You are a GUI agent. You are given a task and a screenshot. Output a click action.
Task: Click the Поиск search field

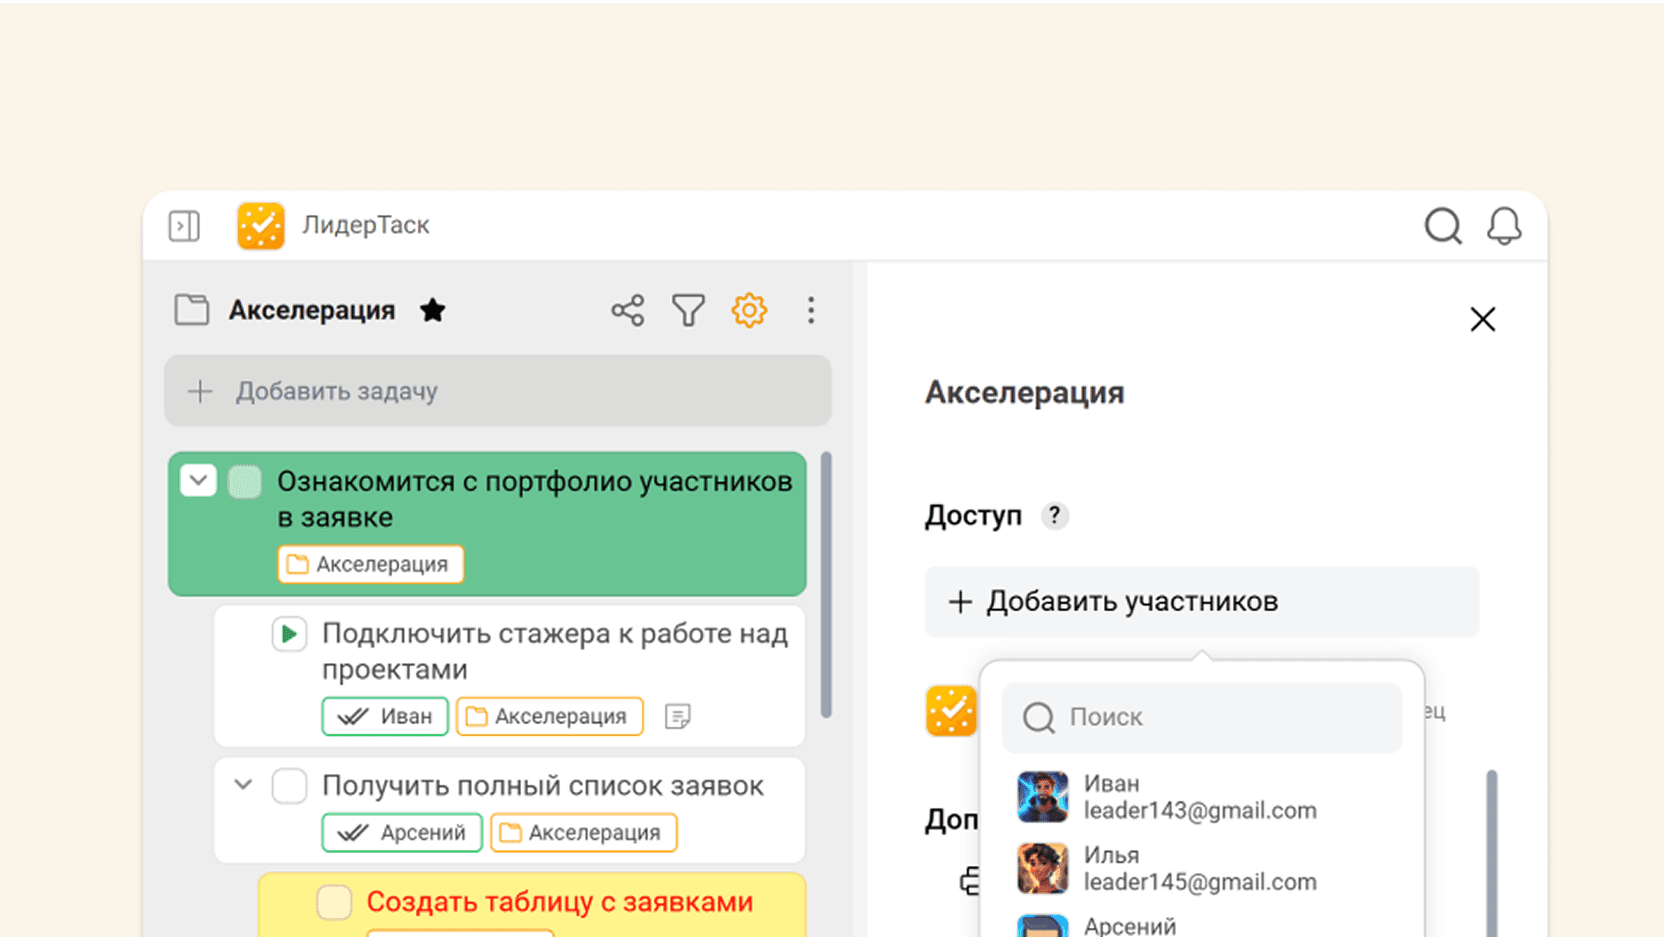1200,717
